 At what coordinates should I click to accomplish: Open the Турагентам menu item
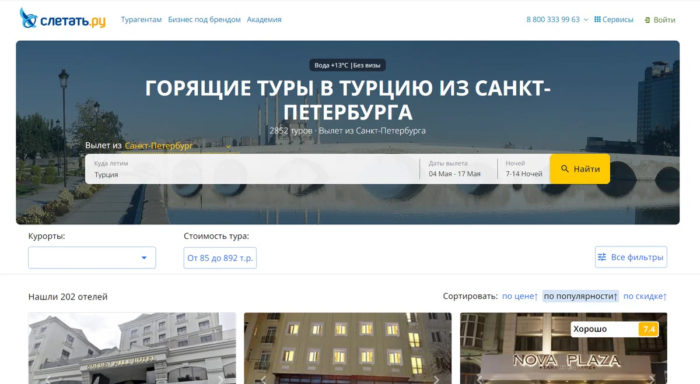coord(141,19)
